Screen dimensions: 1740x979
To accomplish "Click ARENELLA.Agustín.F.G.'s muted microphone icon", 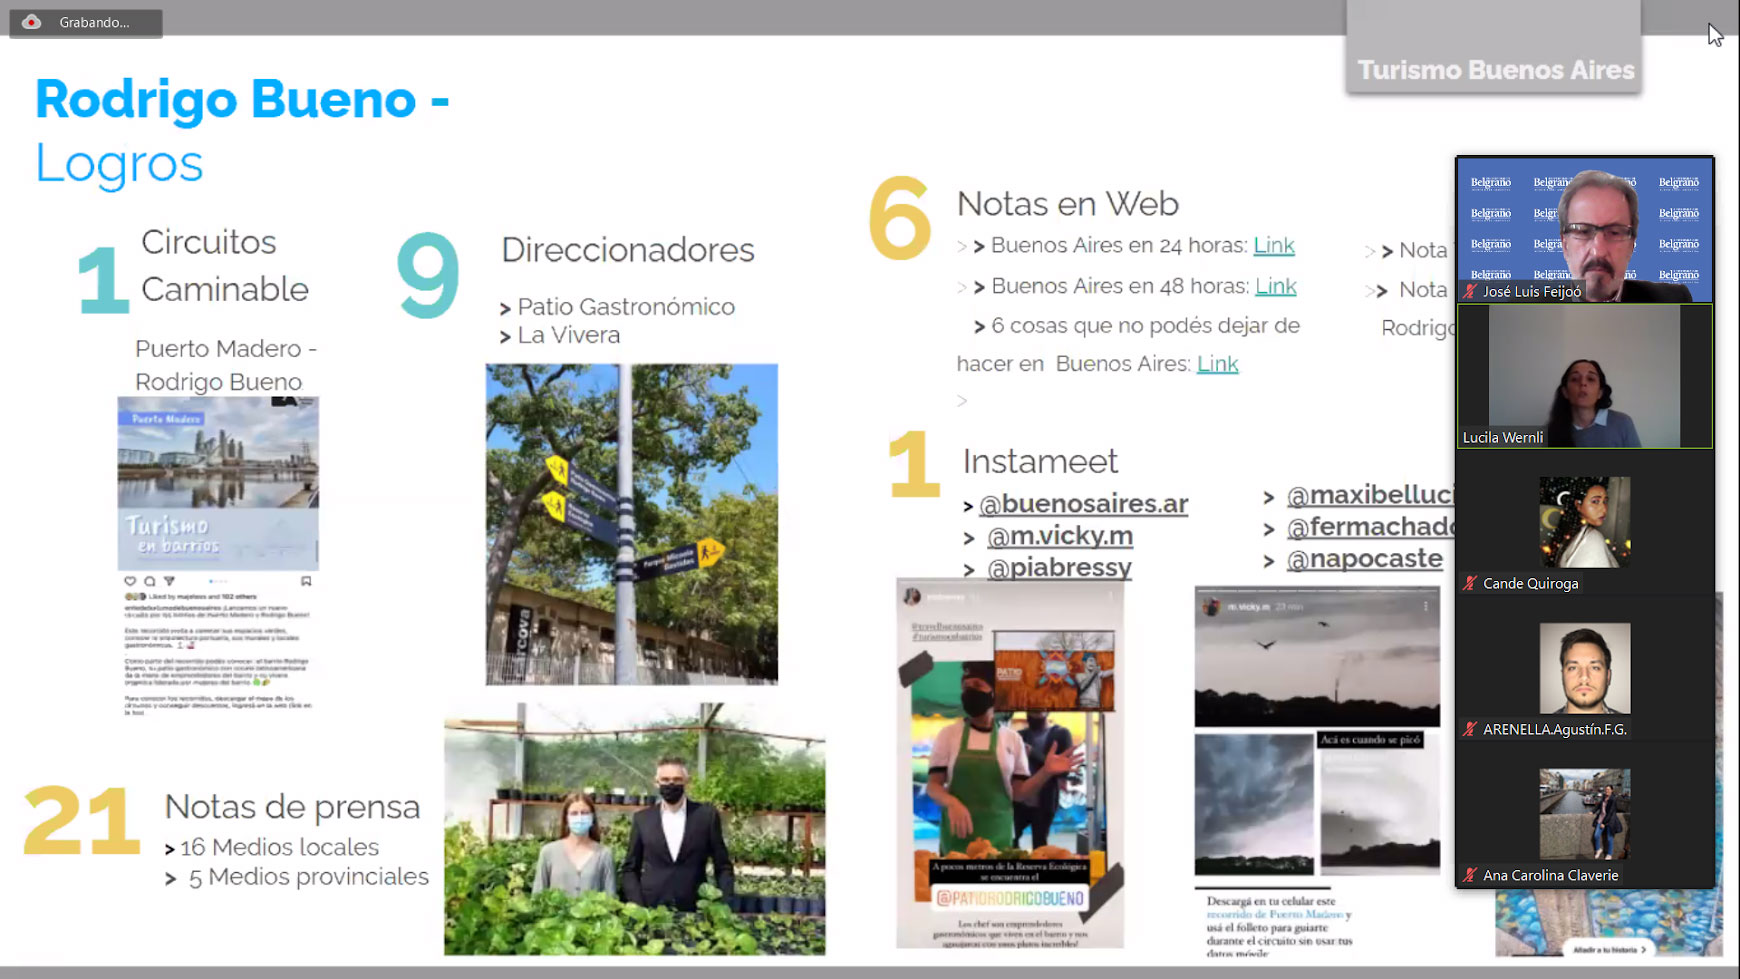I will tap(1470, 730).
